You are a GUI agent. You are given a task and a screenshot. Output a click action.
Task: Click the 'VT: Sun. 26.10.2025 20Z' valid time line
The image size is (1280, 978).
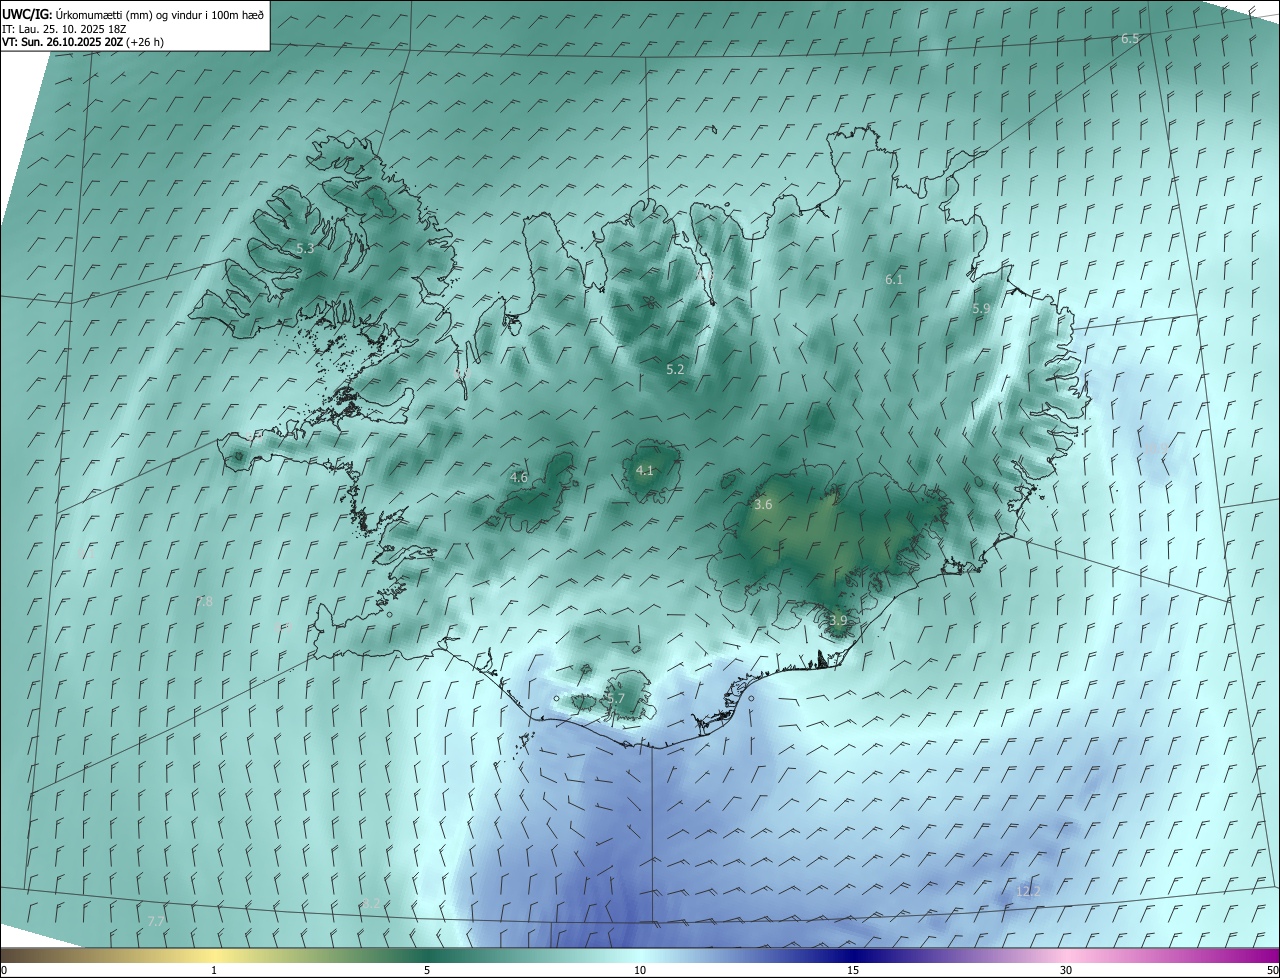[x=83, y=42]
